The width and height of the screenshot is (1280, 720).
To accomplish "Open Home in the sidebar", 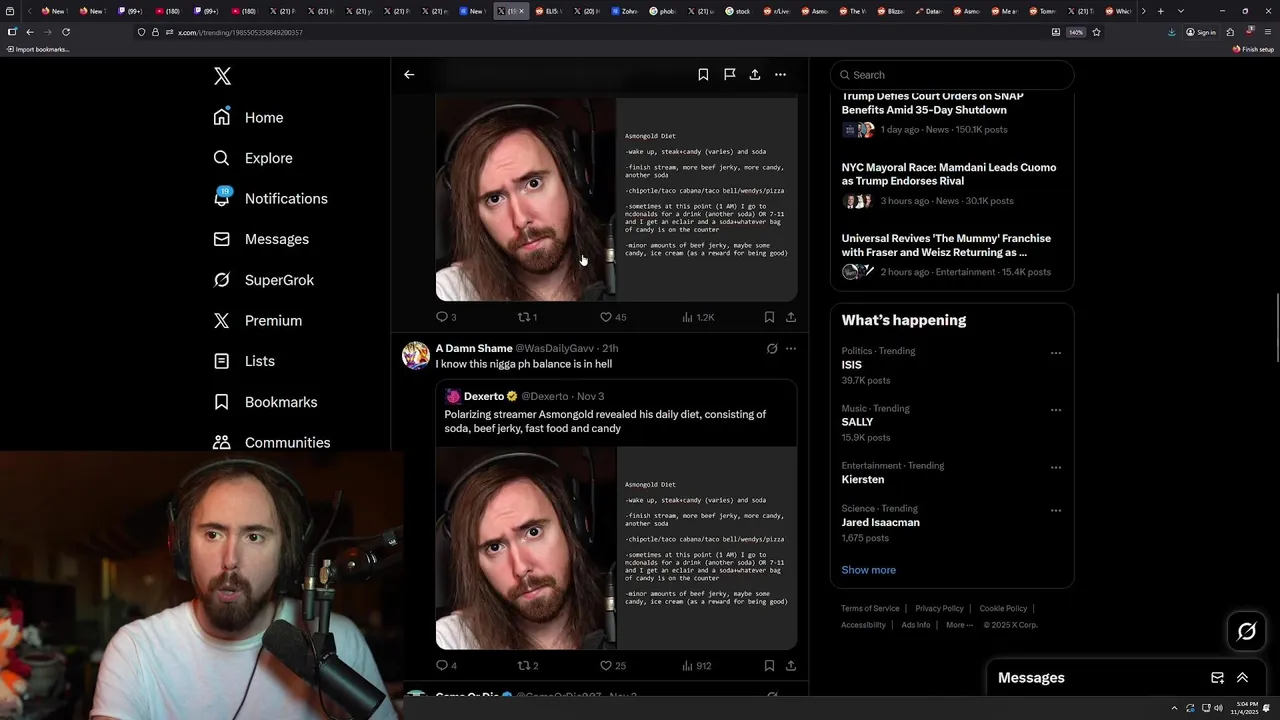I will 249,117.
